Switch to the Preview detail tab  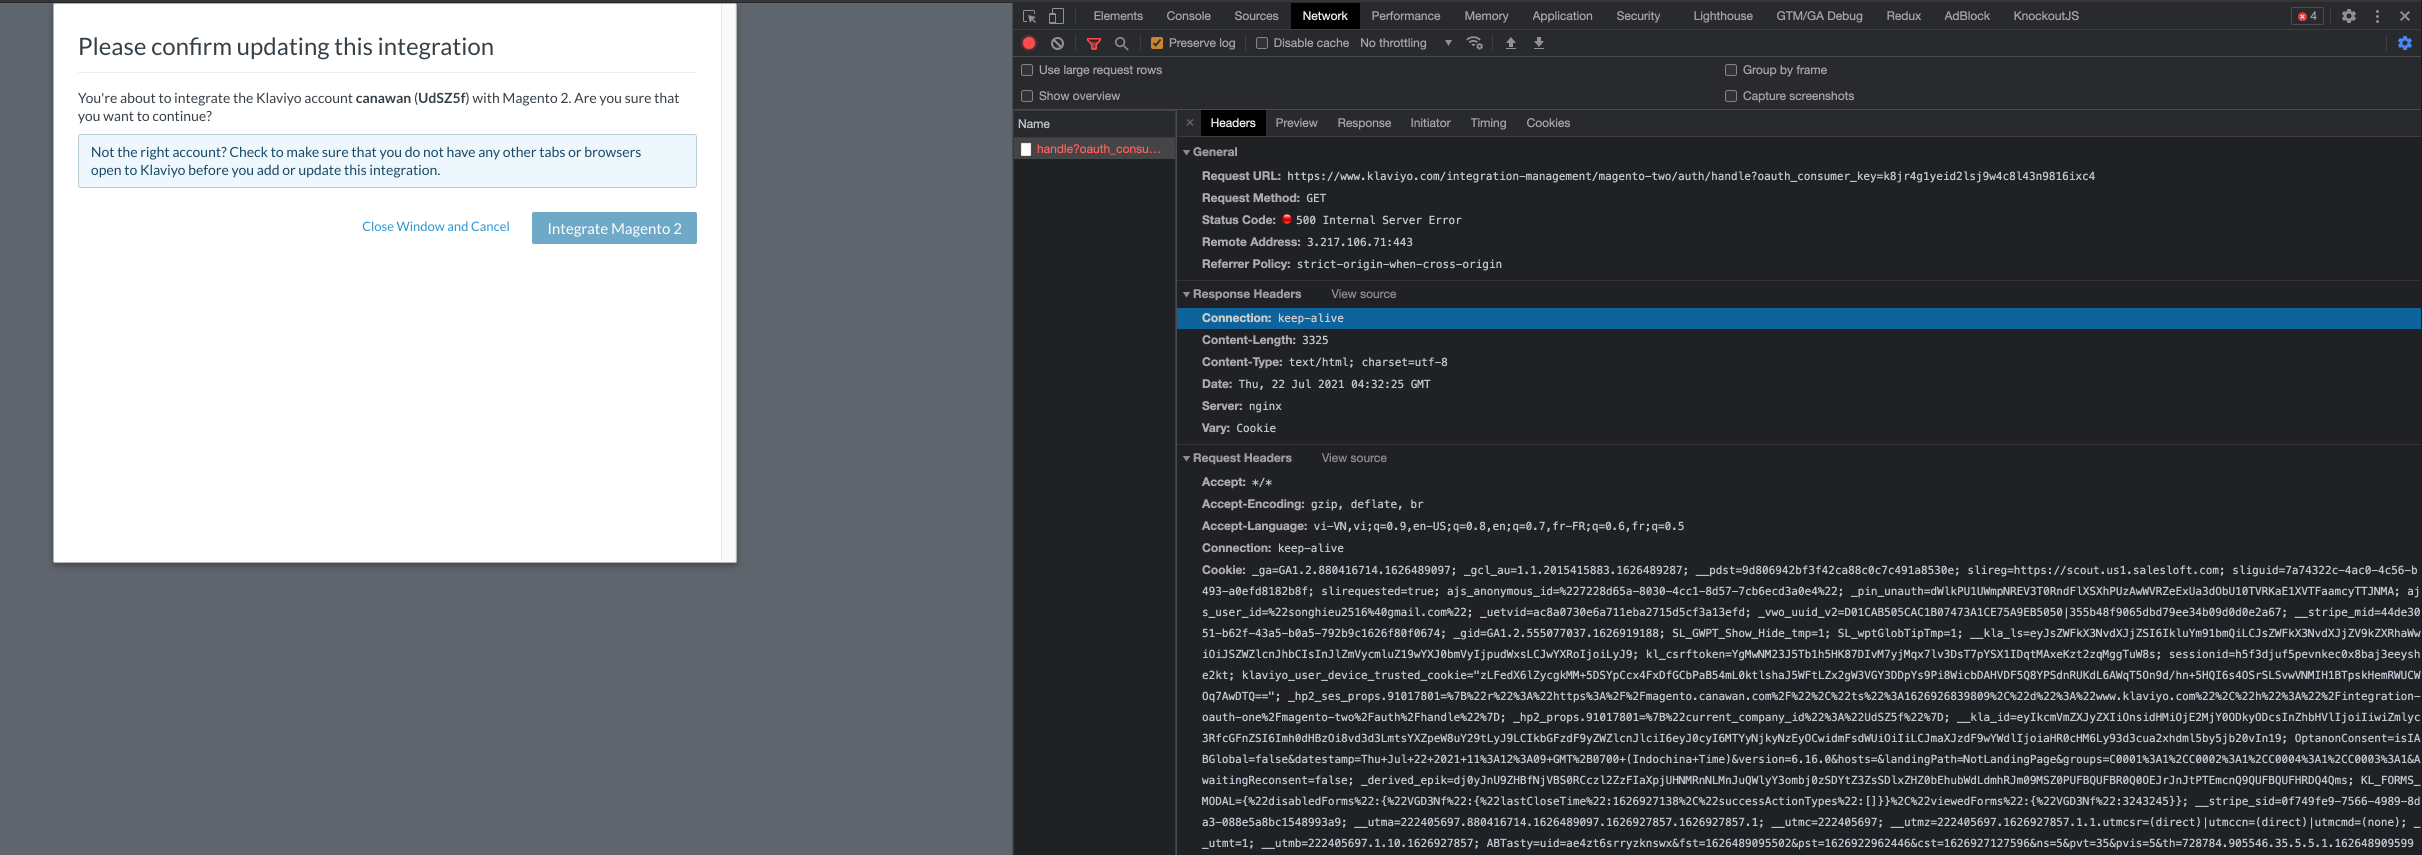click(1296, 123)
